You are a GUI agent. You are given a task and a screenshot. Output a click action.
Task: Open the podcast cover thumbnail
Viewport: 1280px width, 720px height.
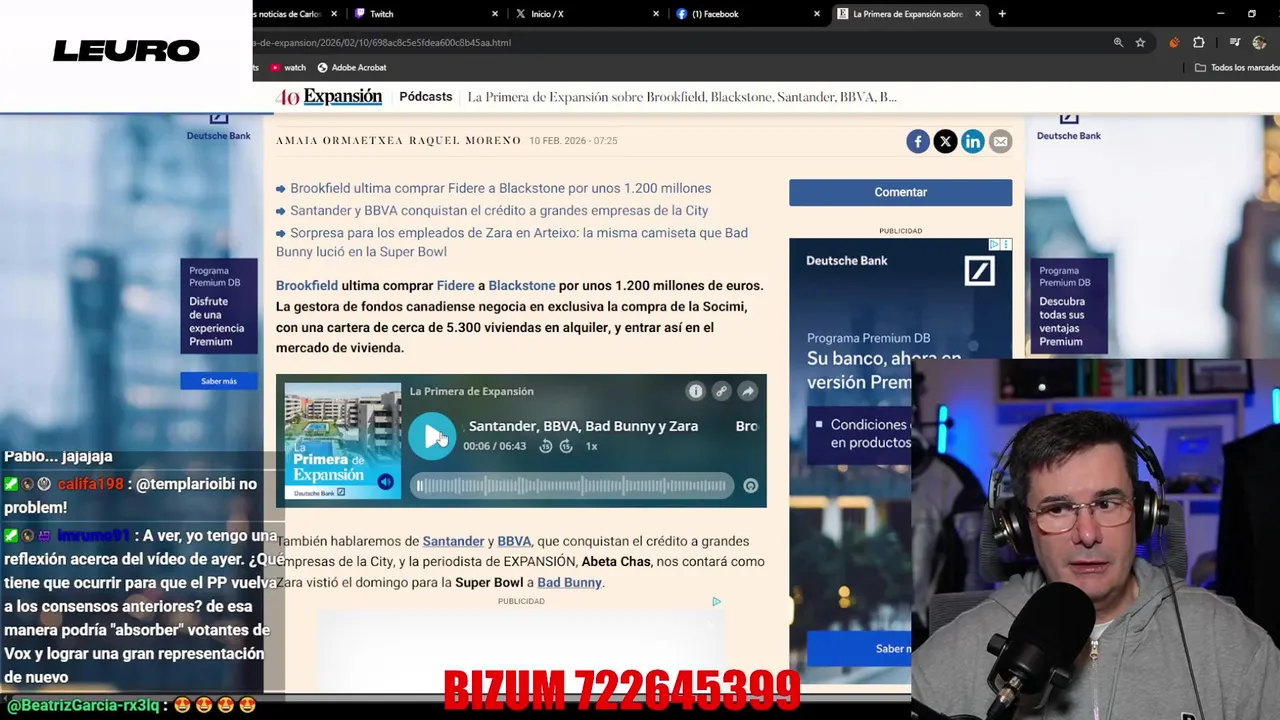coord(342,441)
